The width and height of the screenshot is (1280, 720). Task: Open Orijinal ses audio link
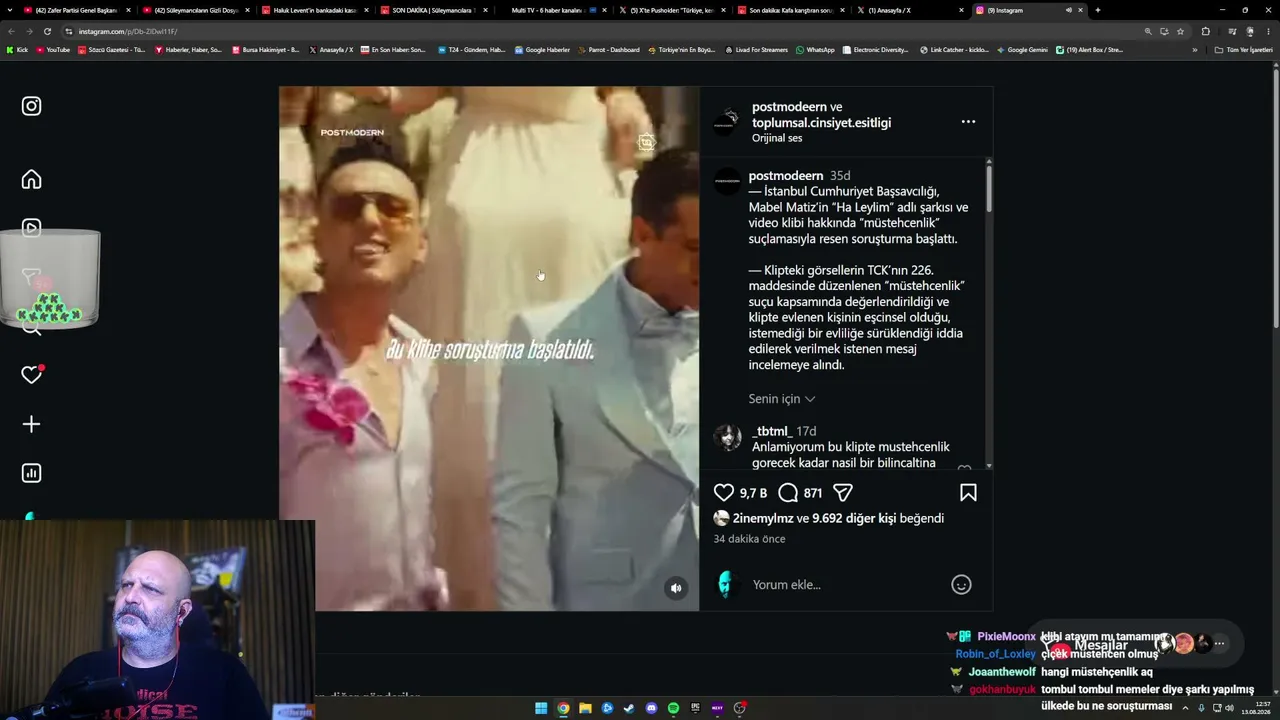click(x=777, y=138)
